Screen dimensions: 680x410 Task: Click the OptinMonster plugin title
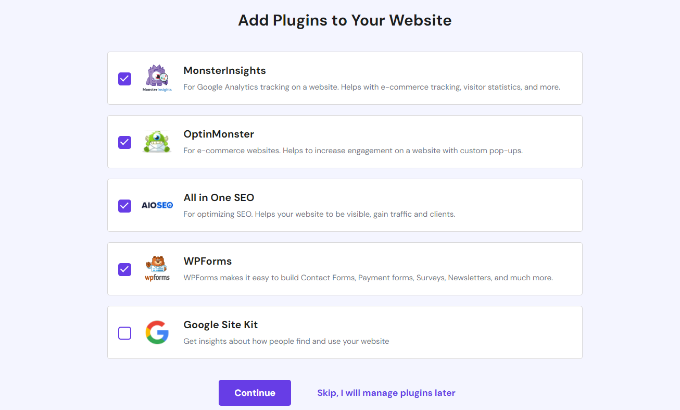[218, 134]
